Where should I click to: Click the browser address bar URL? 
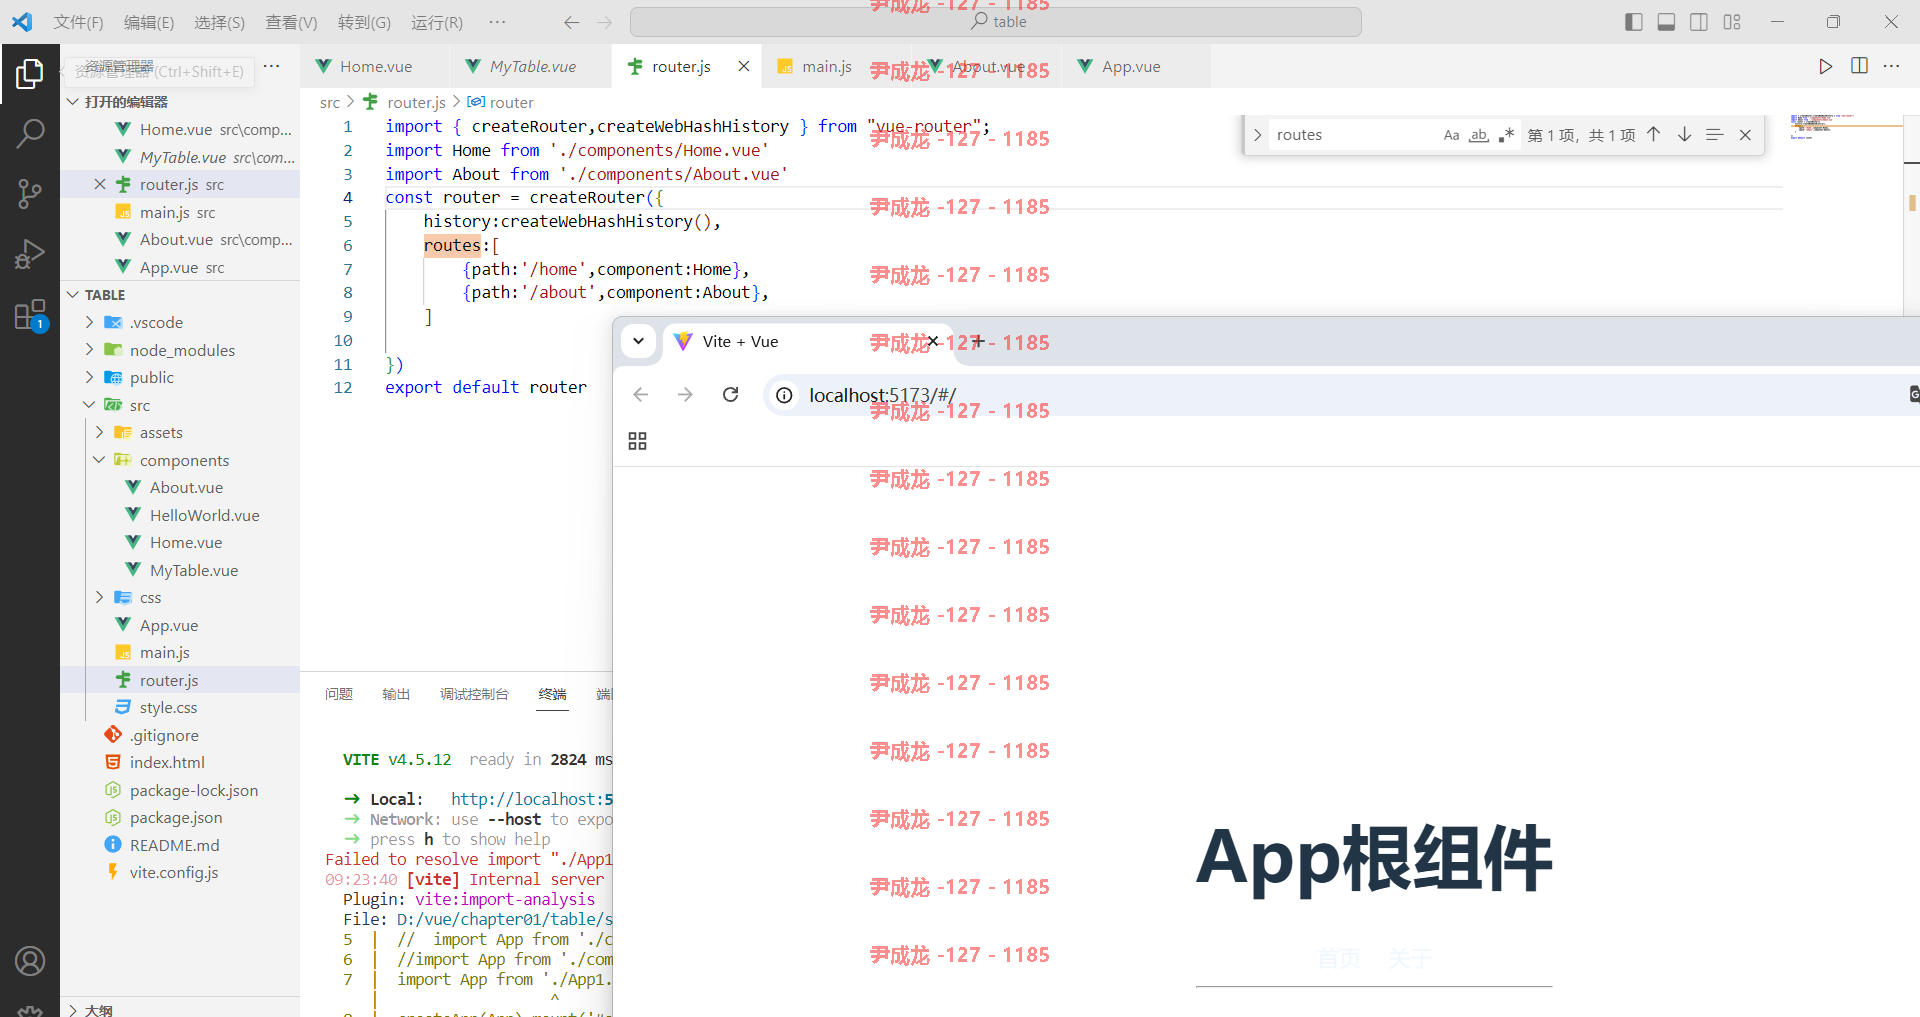click(x=882, y=395)
